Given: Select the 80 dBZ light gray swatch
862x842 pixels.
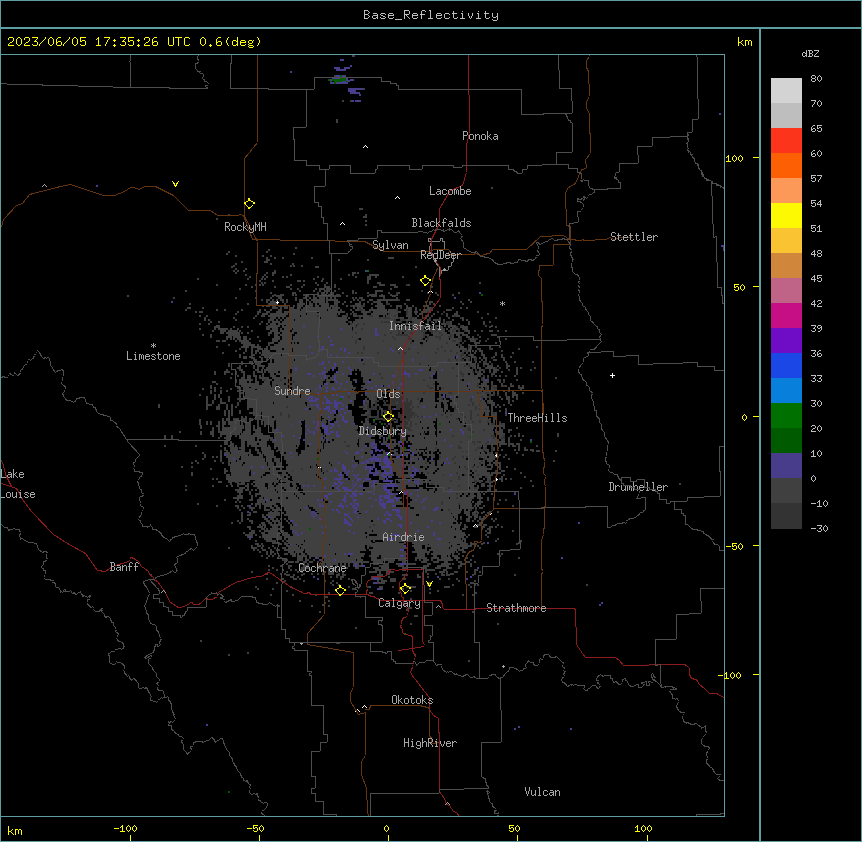Looking at the screenshot, I should [786, 91].
